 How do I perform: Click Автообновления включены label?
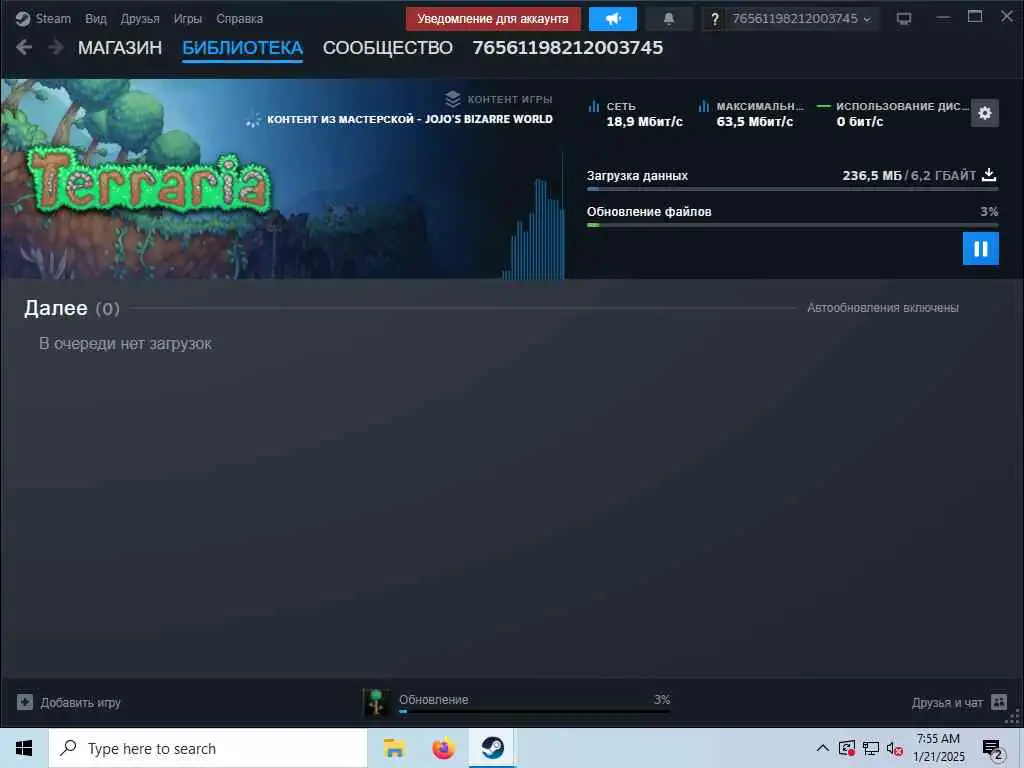882,308
